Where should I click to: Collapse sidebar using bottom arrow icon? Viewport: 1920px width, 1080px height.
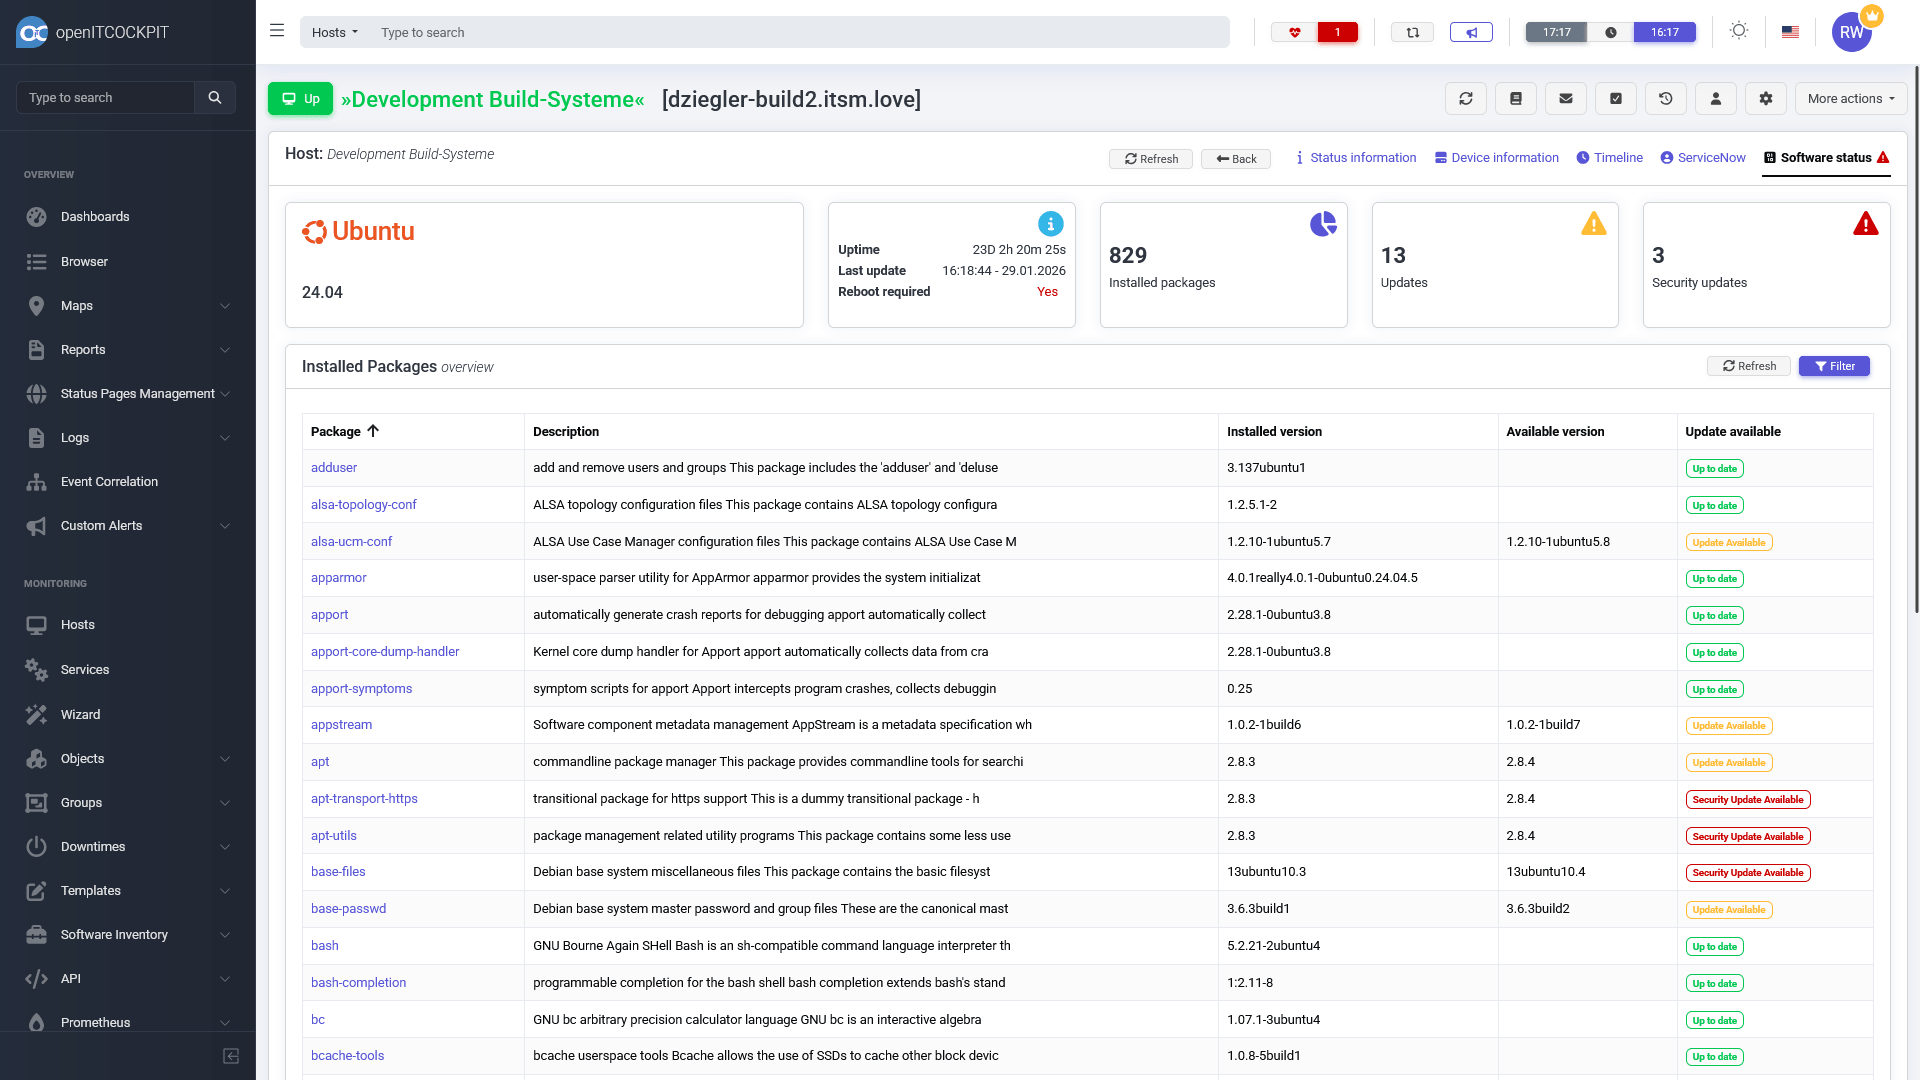tap(231, 1056)
